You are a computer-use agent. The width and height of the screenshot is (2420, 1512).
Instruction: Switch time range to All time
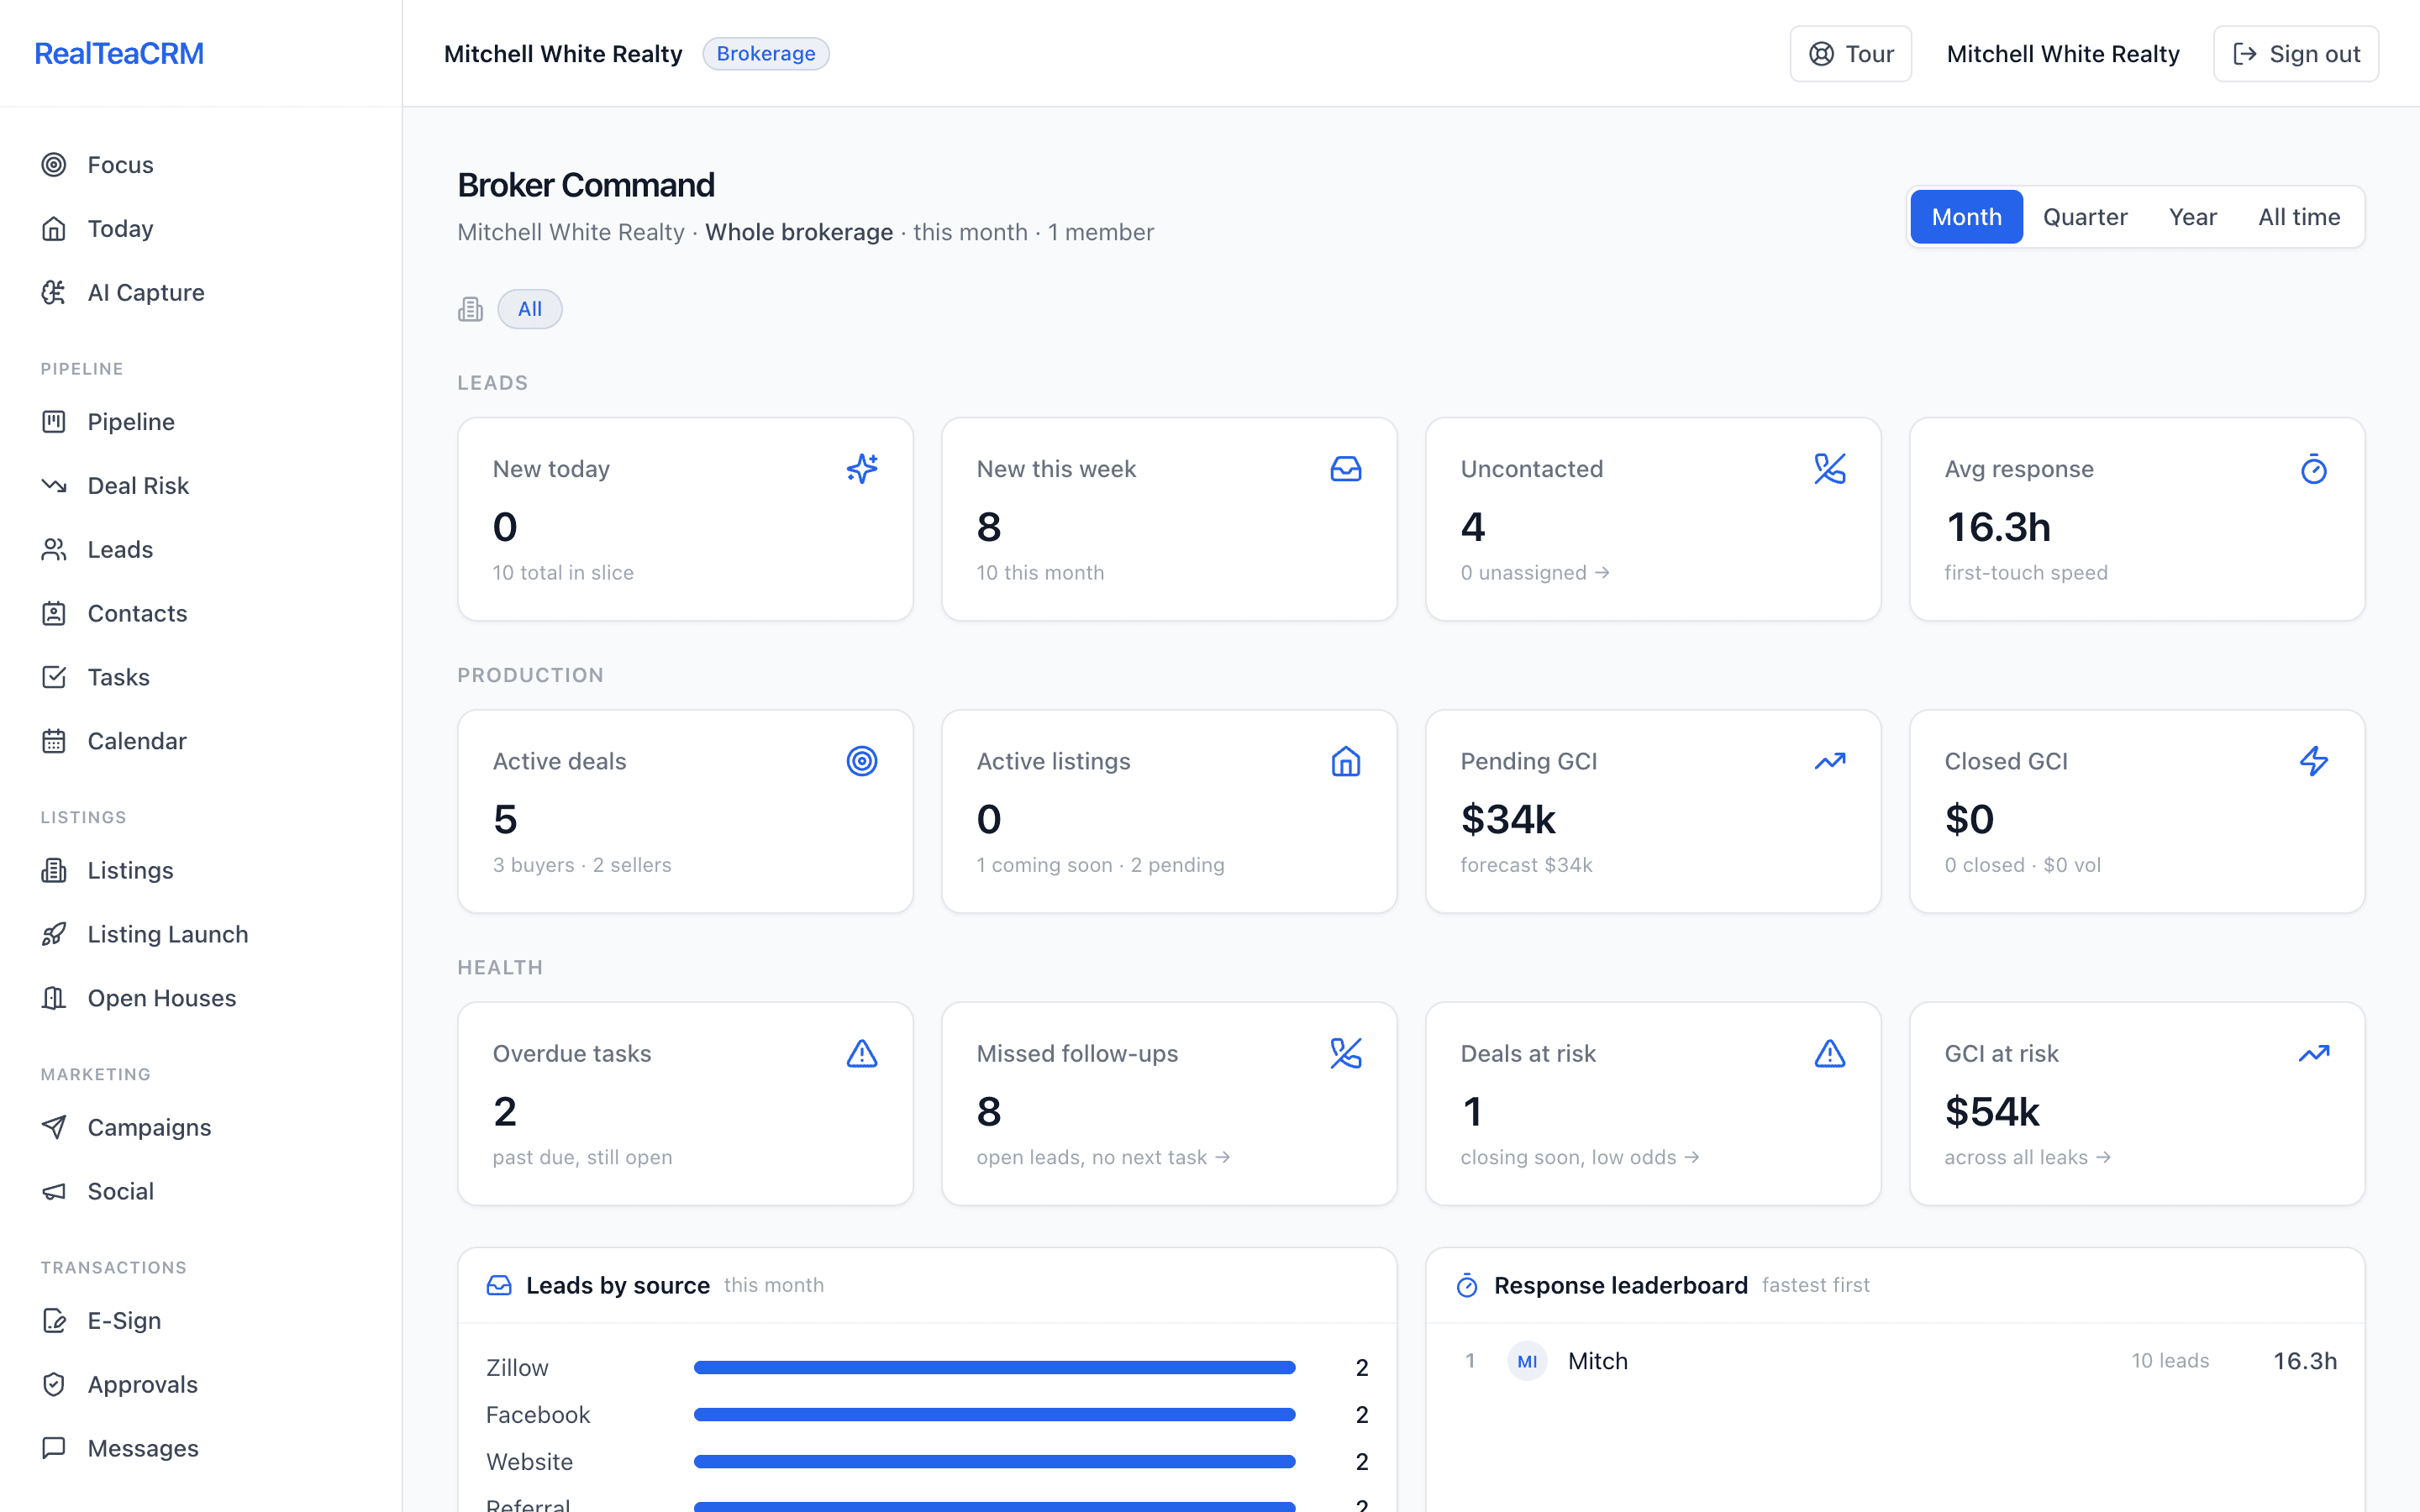pyautogui.click(x=2299, y=217)
